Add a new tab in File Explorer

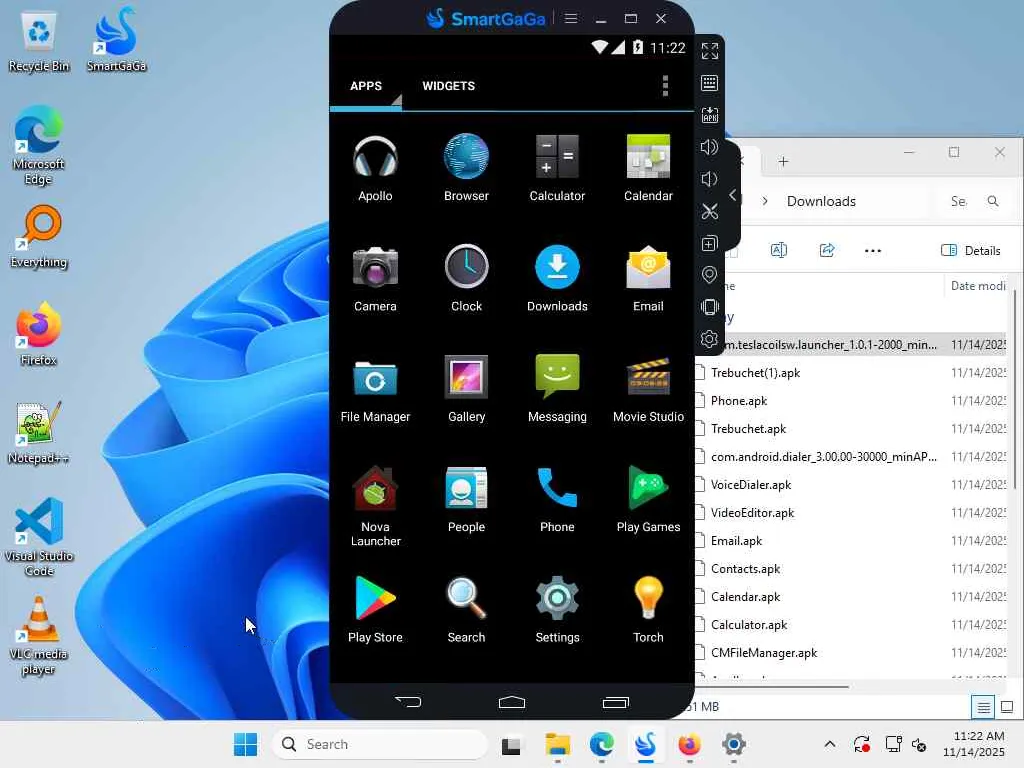783,161
